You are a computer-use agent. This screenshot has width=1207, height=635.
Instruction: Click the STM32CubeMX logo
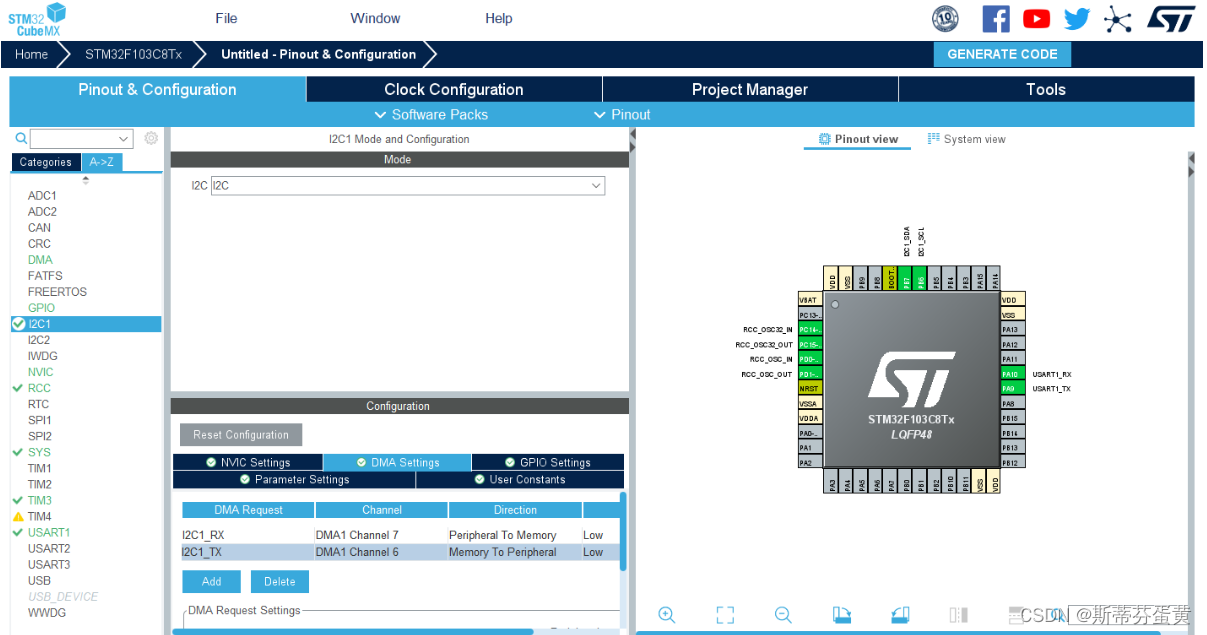point(38,19)
